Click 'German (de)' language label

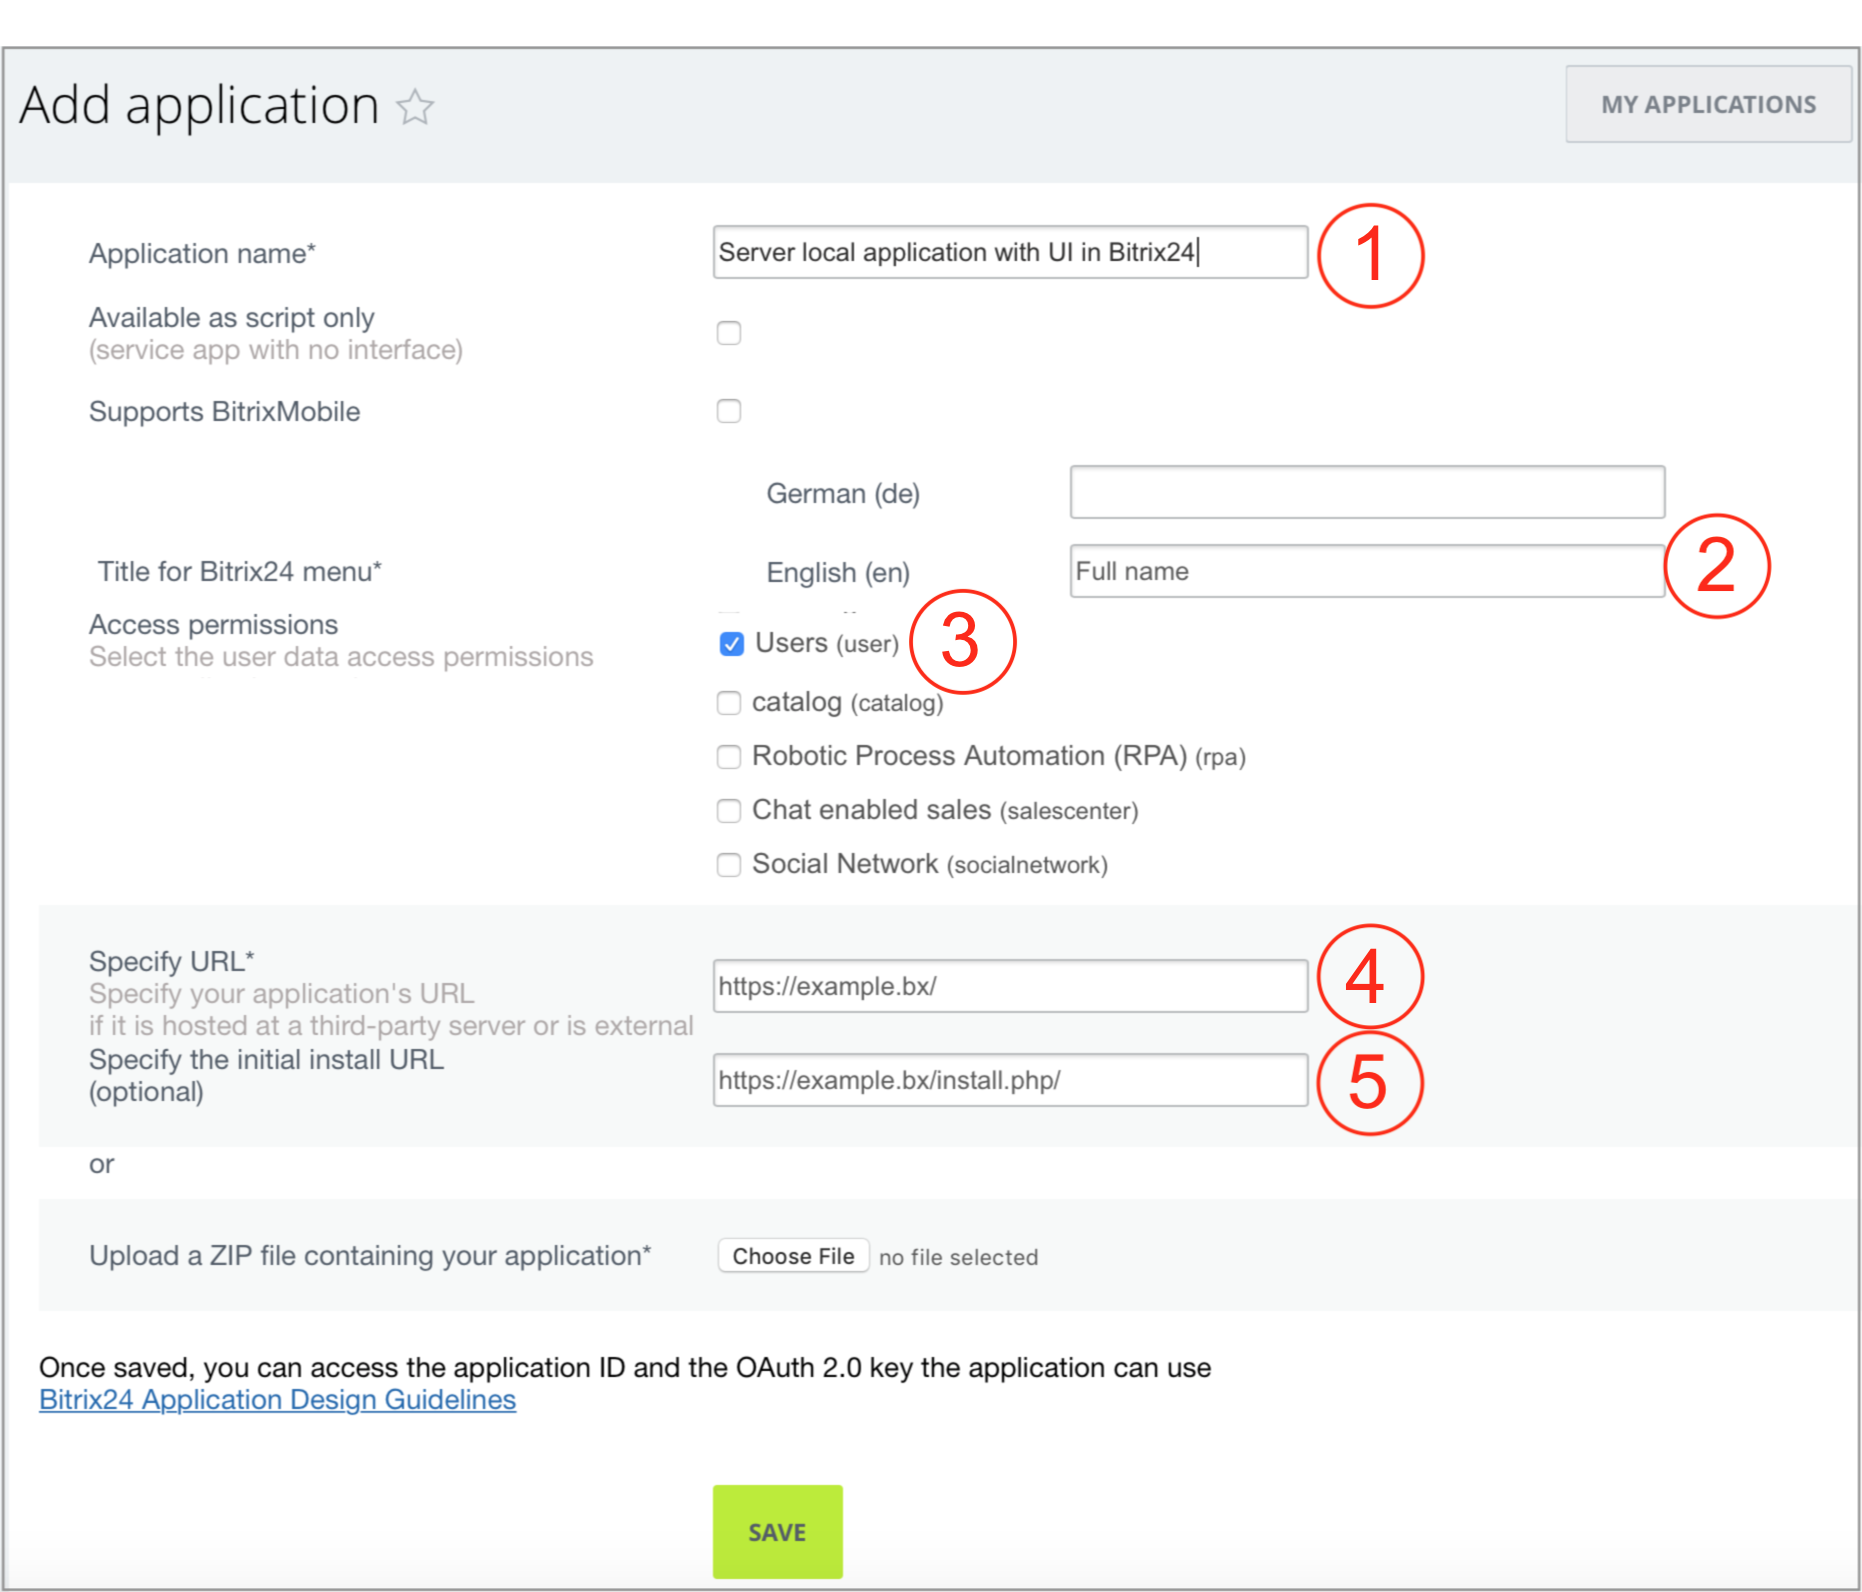(843, 494)
